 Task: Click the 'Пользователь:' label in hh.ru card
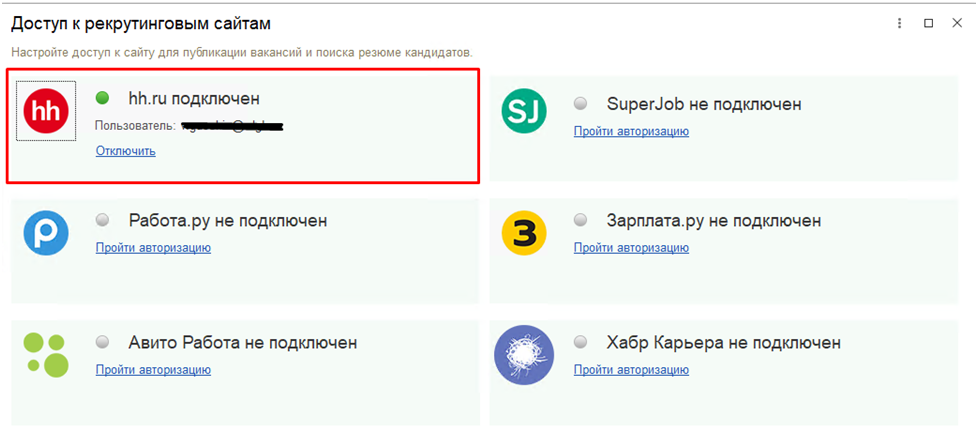point(135,126)
